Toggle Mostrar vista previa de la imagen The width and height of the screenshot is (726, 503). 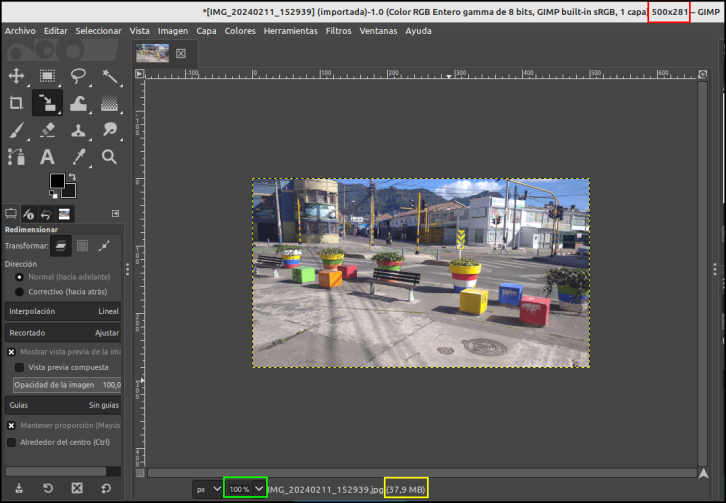(x=12, y=352)
